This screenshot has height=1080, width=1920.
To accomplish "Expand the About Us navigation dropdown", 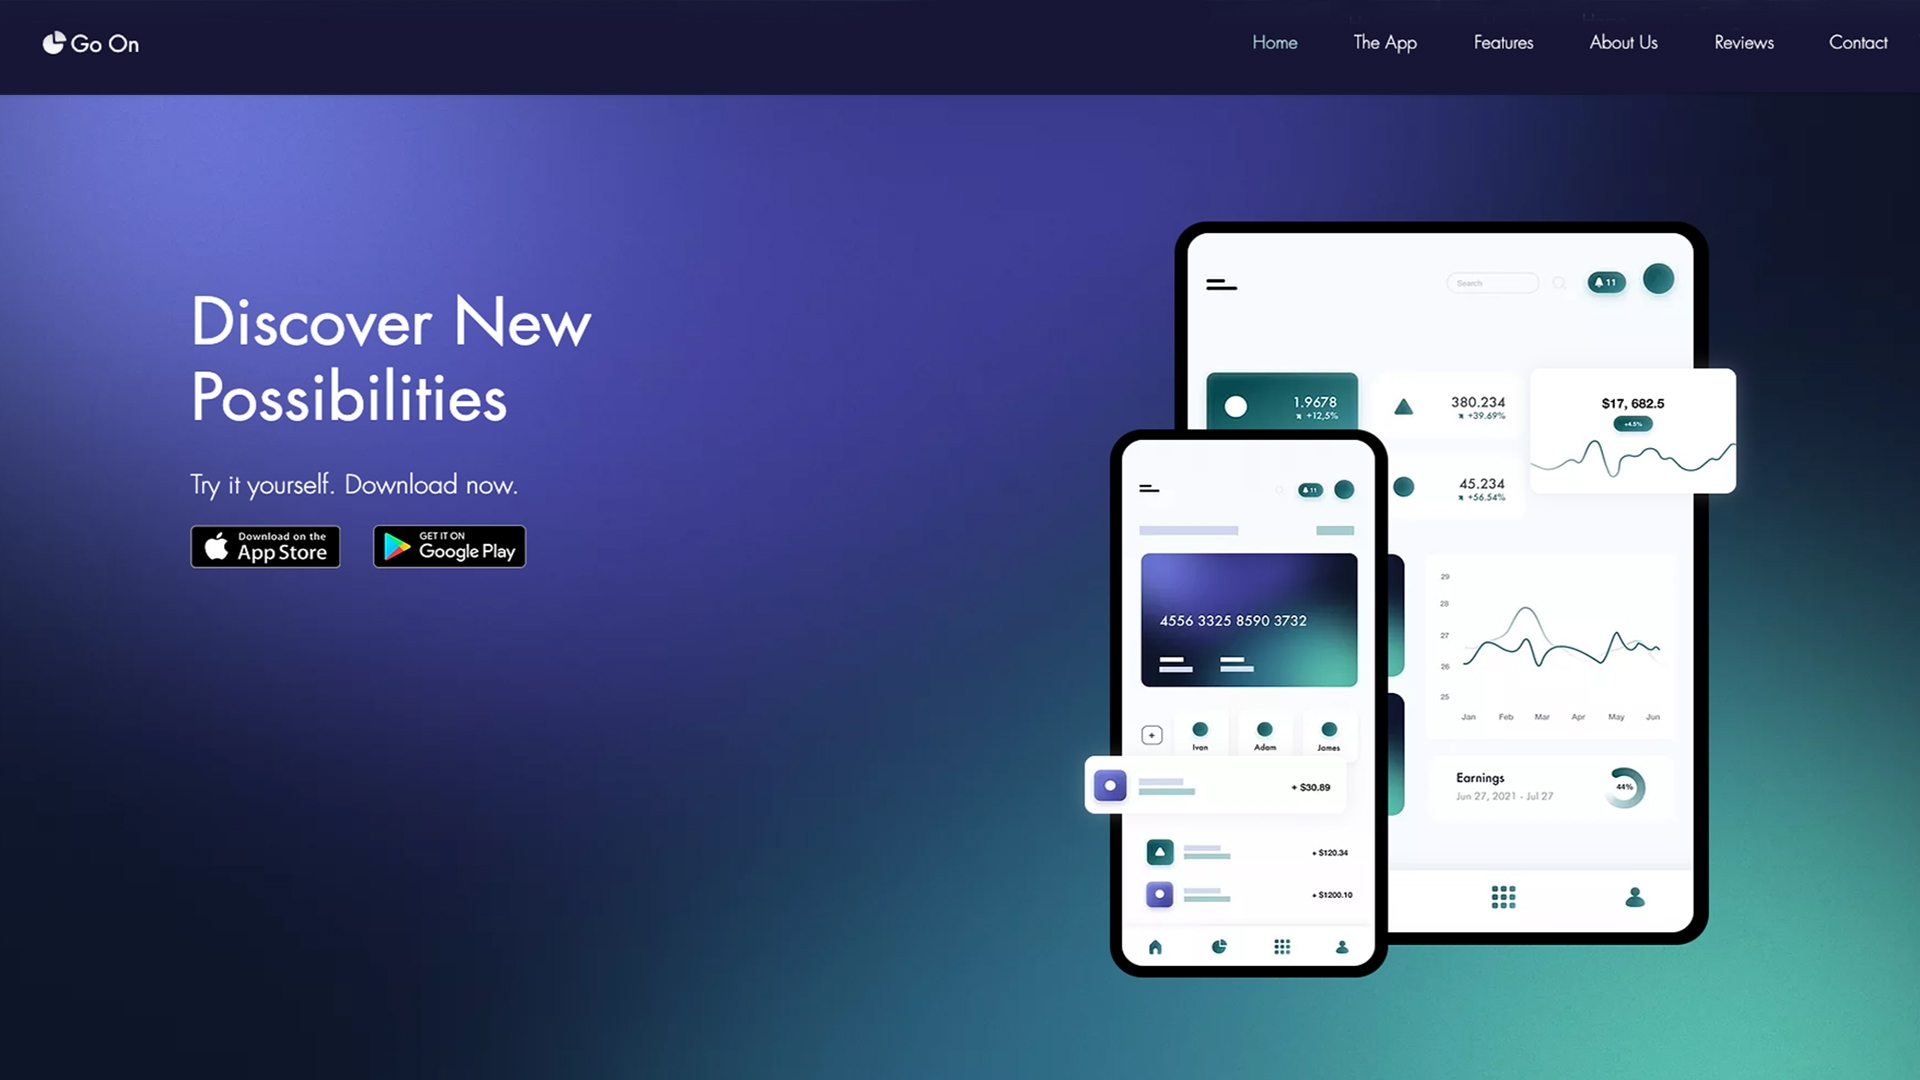I will (1625, 42).
